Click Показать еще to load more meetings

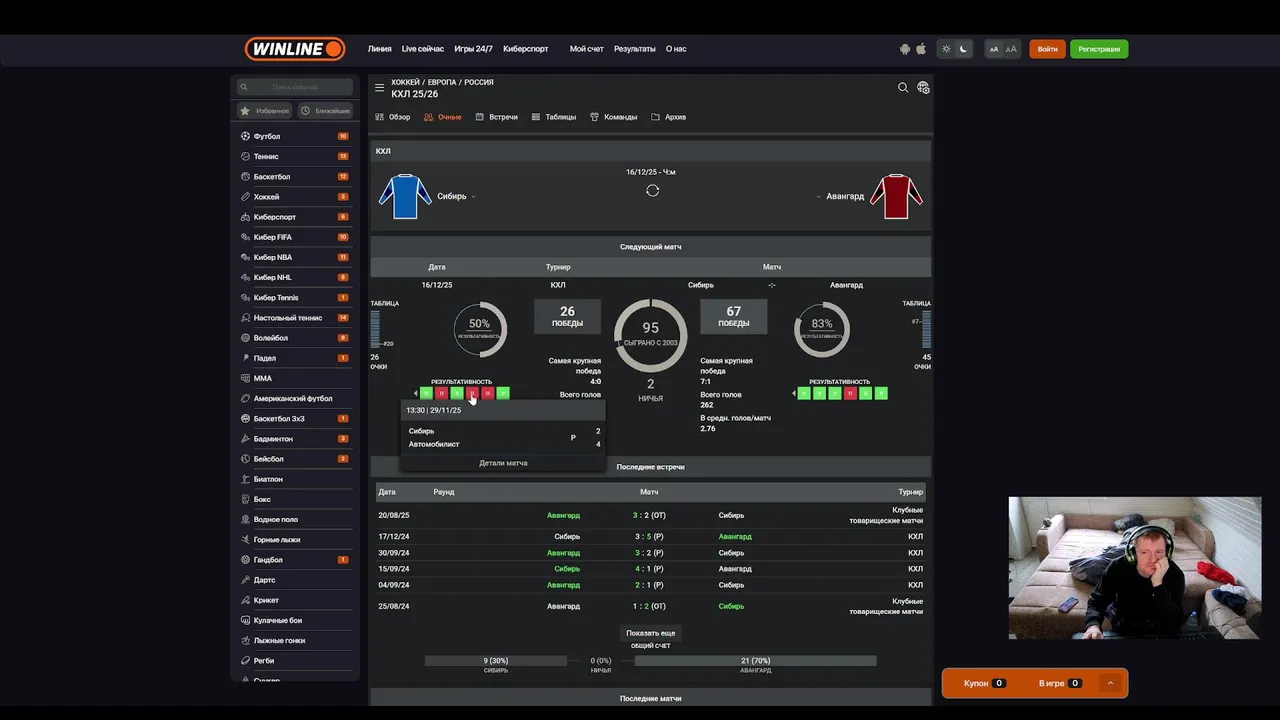[650, 633]
